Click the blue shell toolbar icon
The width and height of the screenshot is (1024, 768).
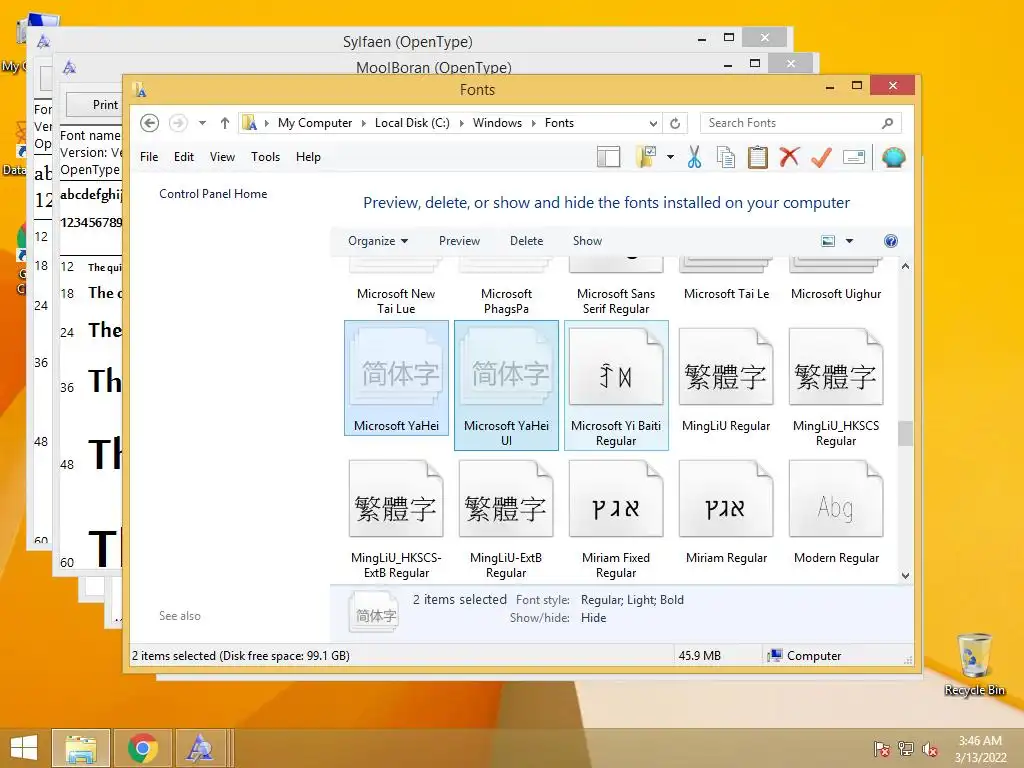(x=893, y=157)
